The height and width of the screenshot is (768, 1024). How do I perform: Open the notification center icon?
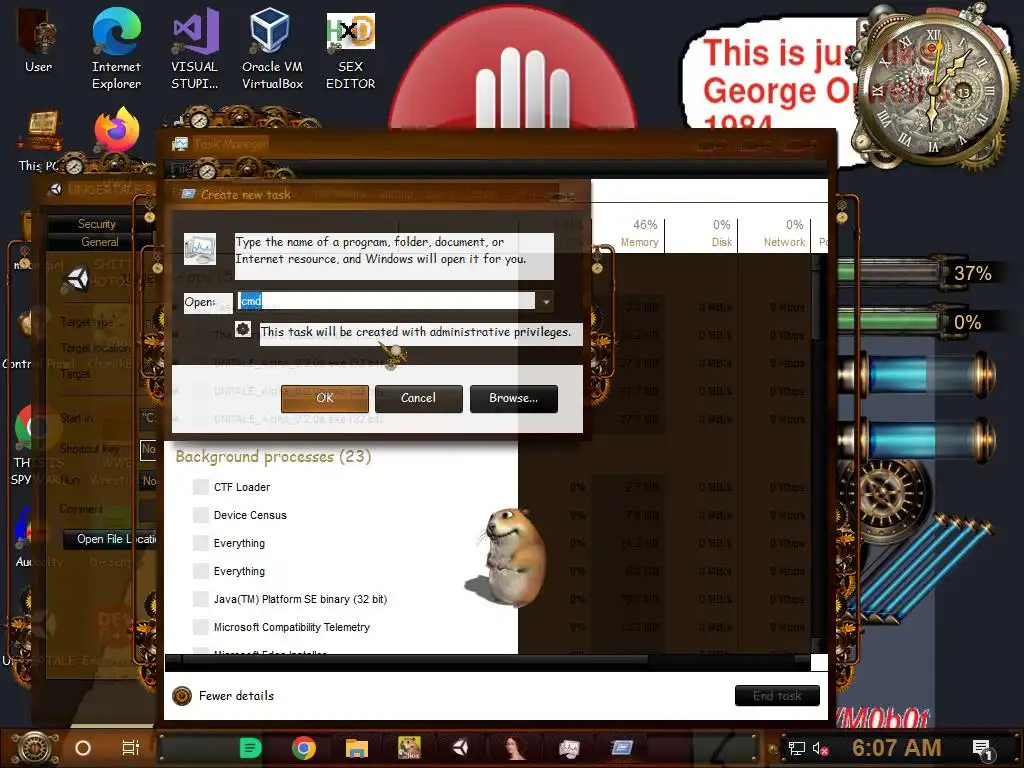982,749
